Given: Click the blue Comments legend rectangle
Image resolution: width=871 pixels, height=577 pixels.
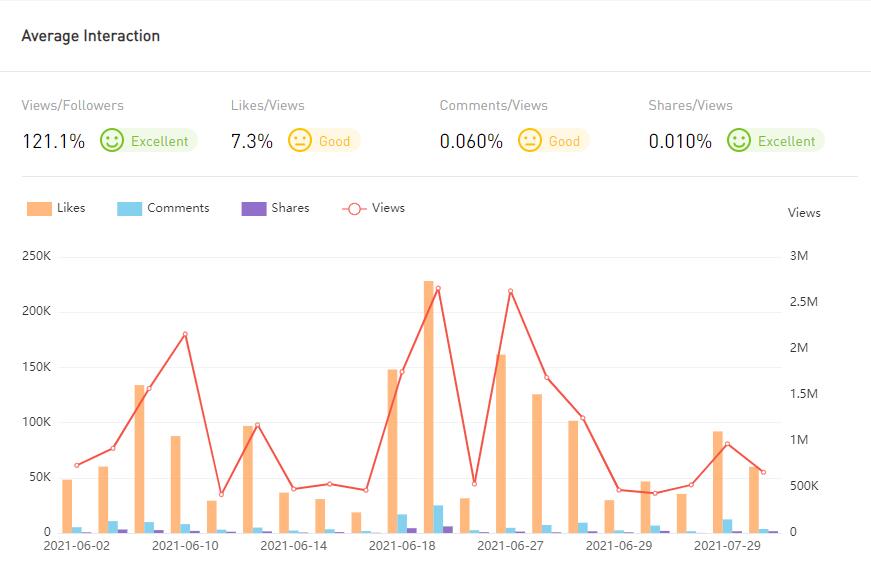Looking at the screenshot, I should tap(129, 209).
